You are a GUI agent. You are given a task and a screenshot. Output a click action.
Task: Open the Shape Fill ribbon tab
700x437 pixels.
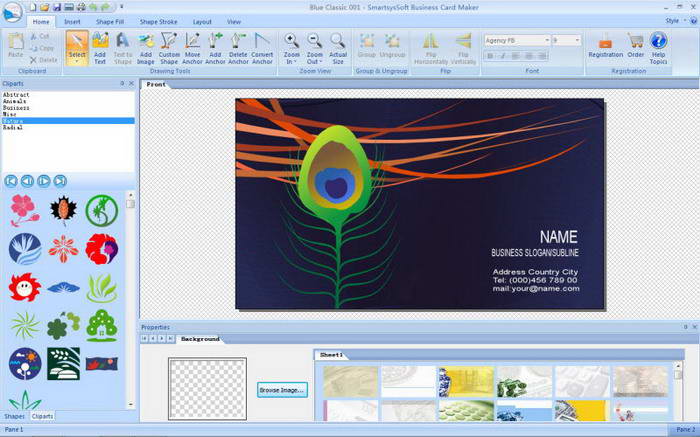click(x=110, y=21)
